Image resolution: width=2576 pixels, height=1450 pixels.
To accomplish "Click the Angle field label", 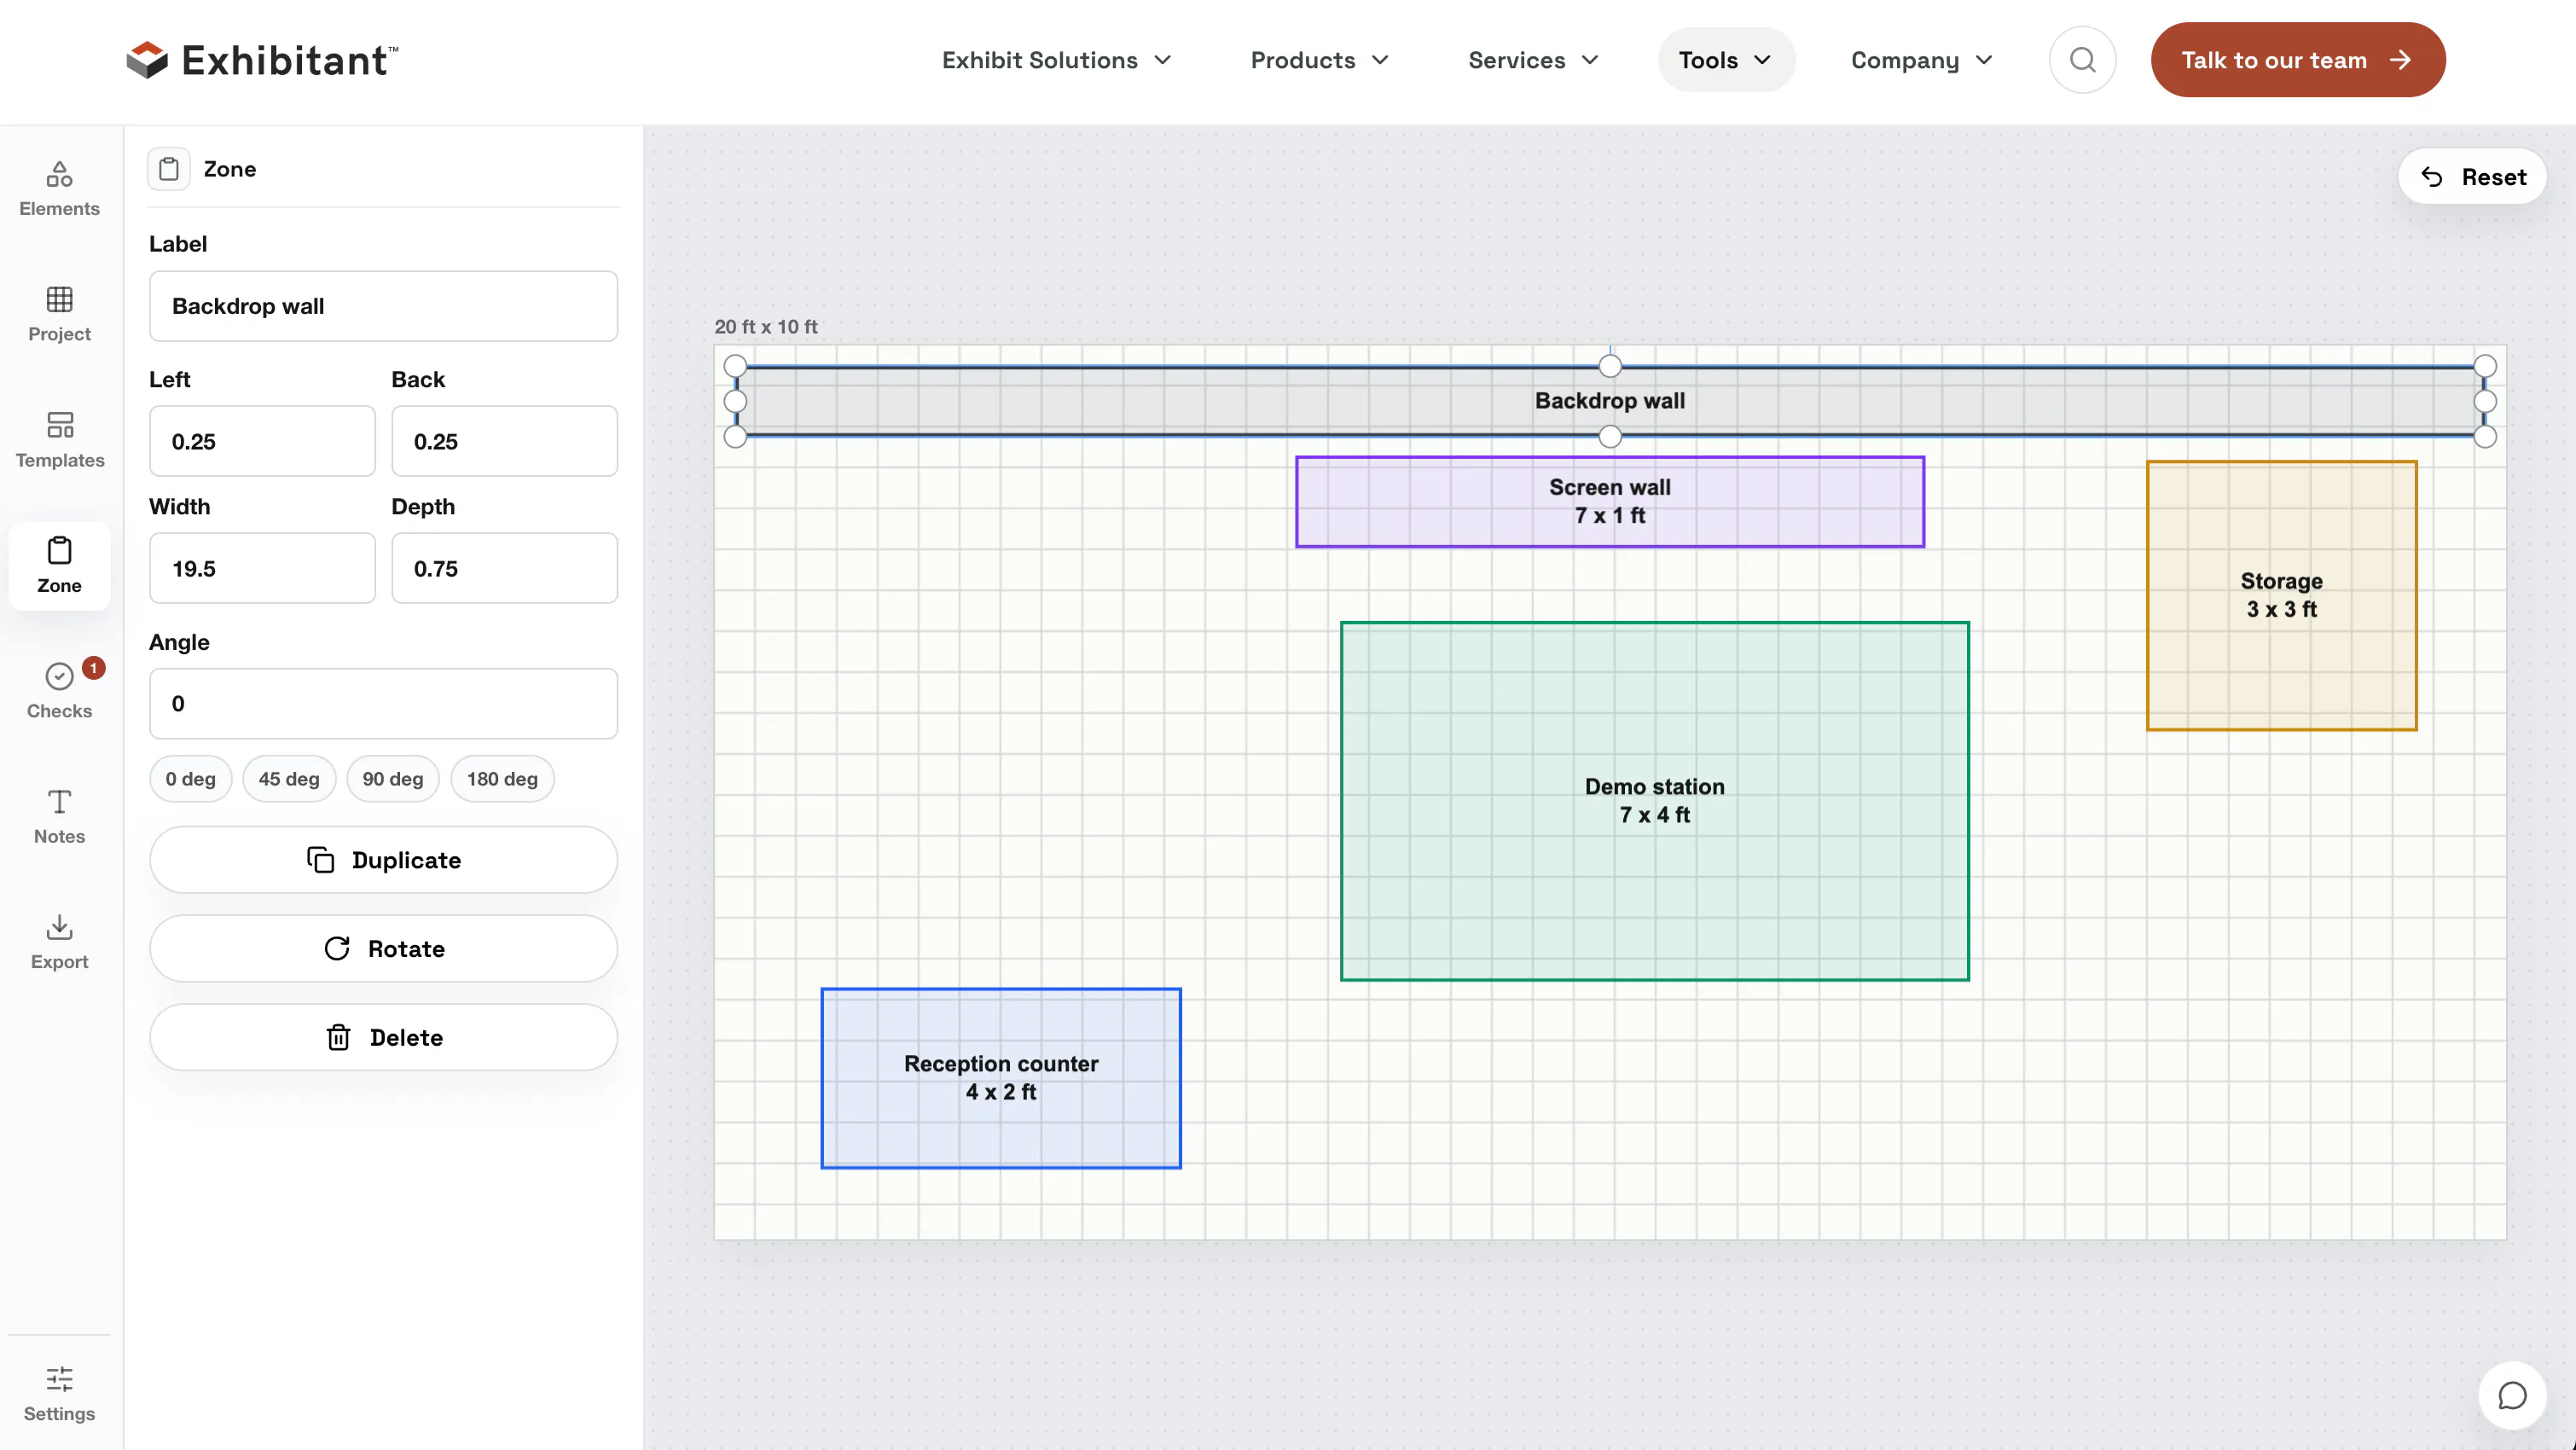I will [179, 642].
